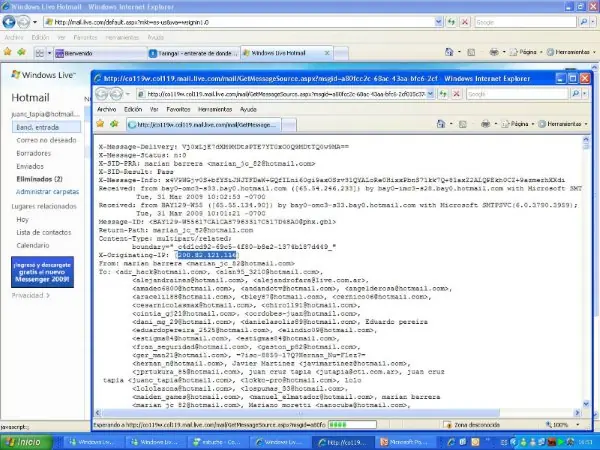Screen dimensions: 600x450
Task: Click the Add to Favorites icon in the front window
Action: [114, 124]
